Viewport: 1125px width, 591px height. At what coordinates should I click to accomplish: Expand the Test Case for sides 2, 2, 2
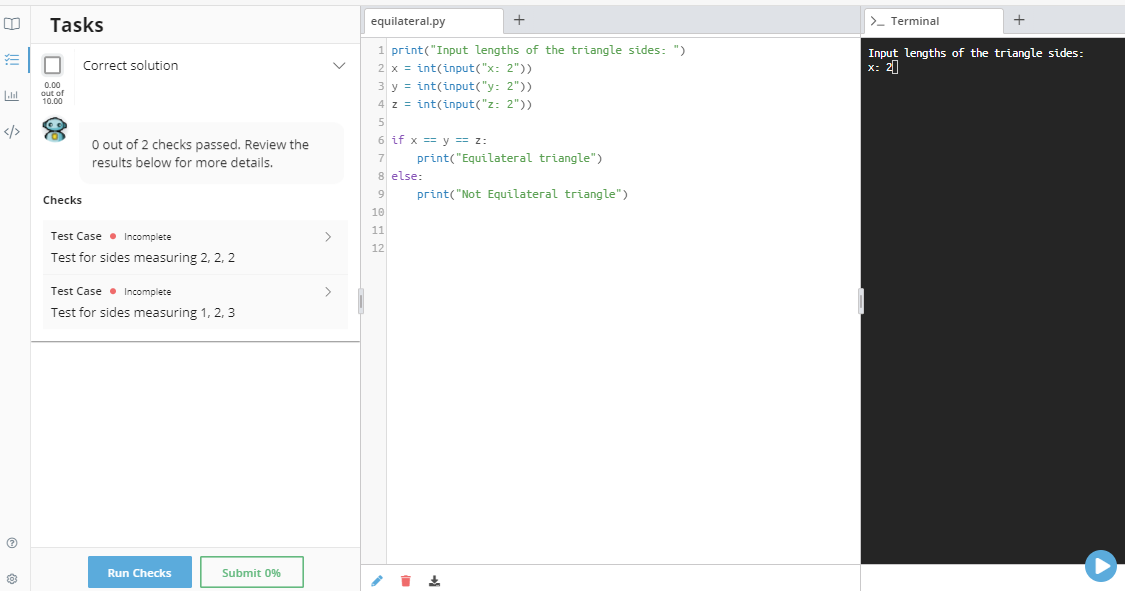(x=327, y=237)
